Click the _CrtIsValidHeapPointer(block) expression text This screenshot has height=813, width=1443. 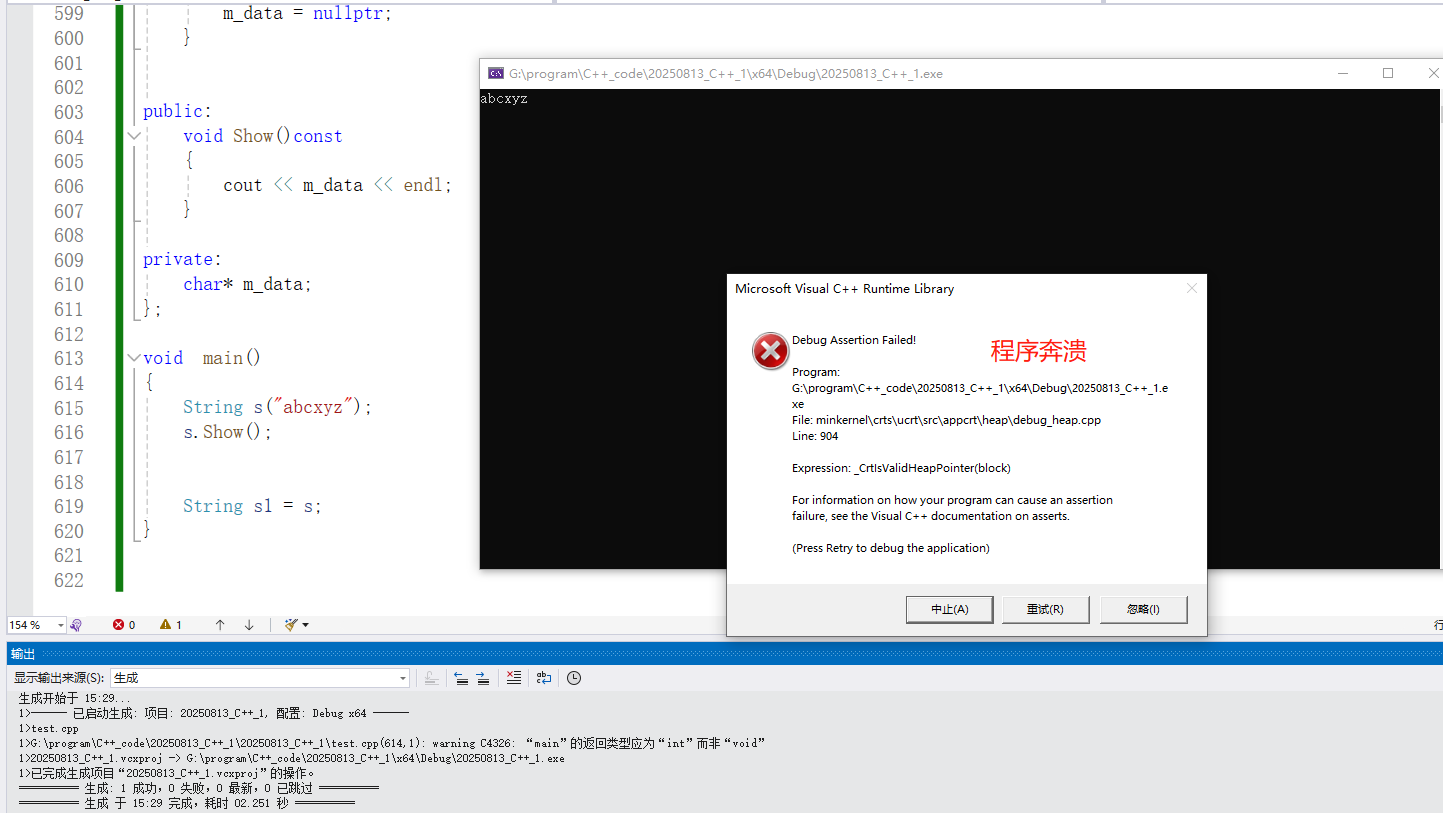click(x=901, y=468)
